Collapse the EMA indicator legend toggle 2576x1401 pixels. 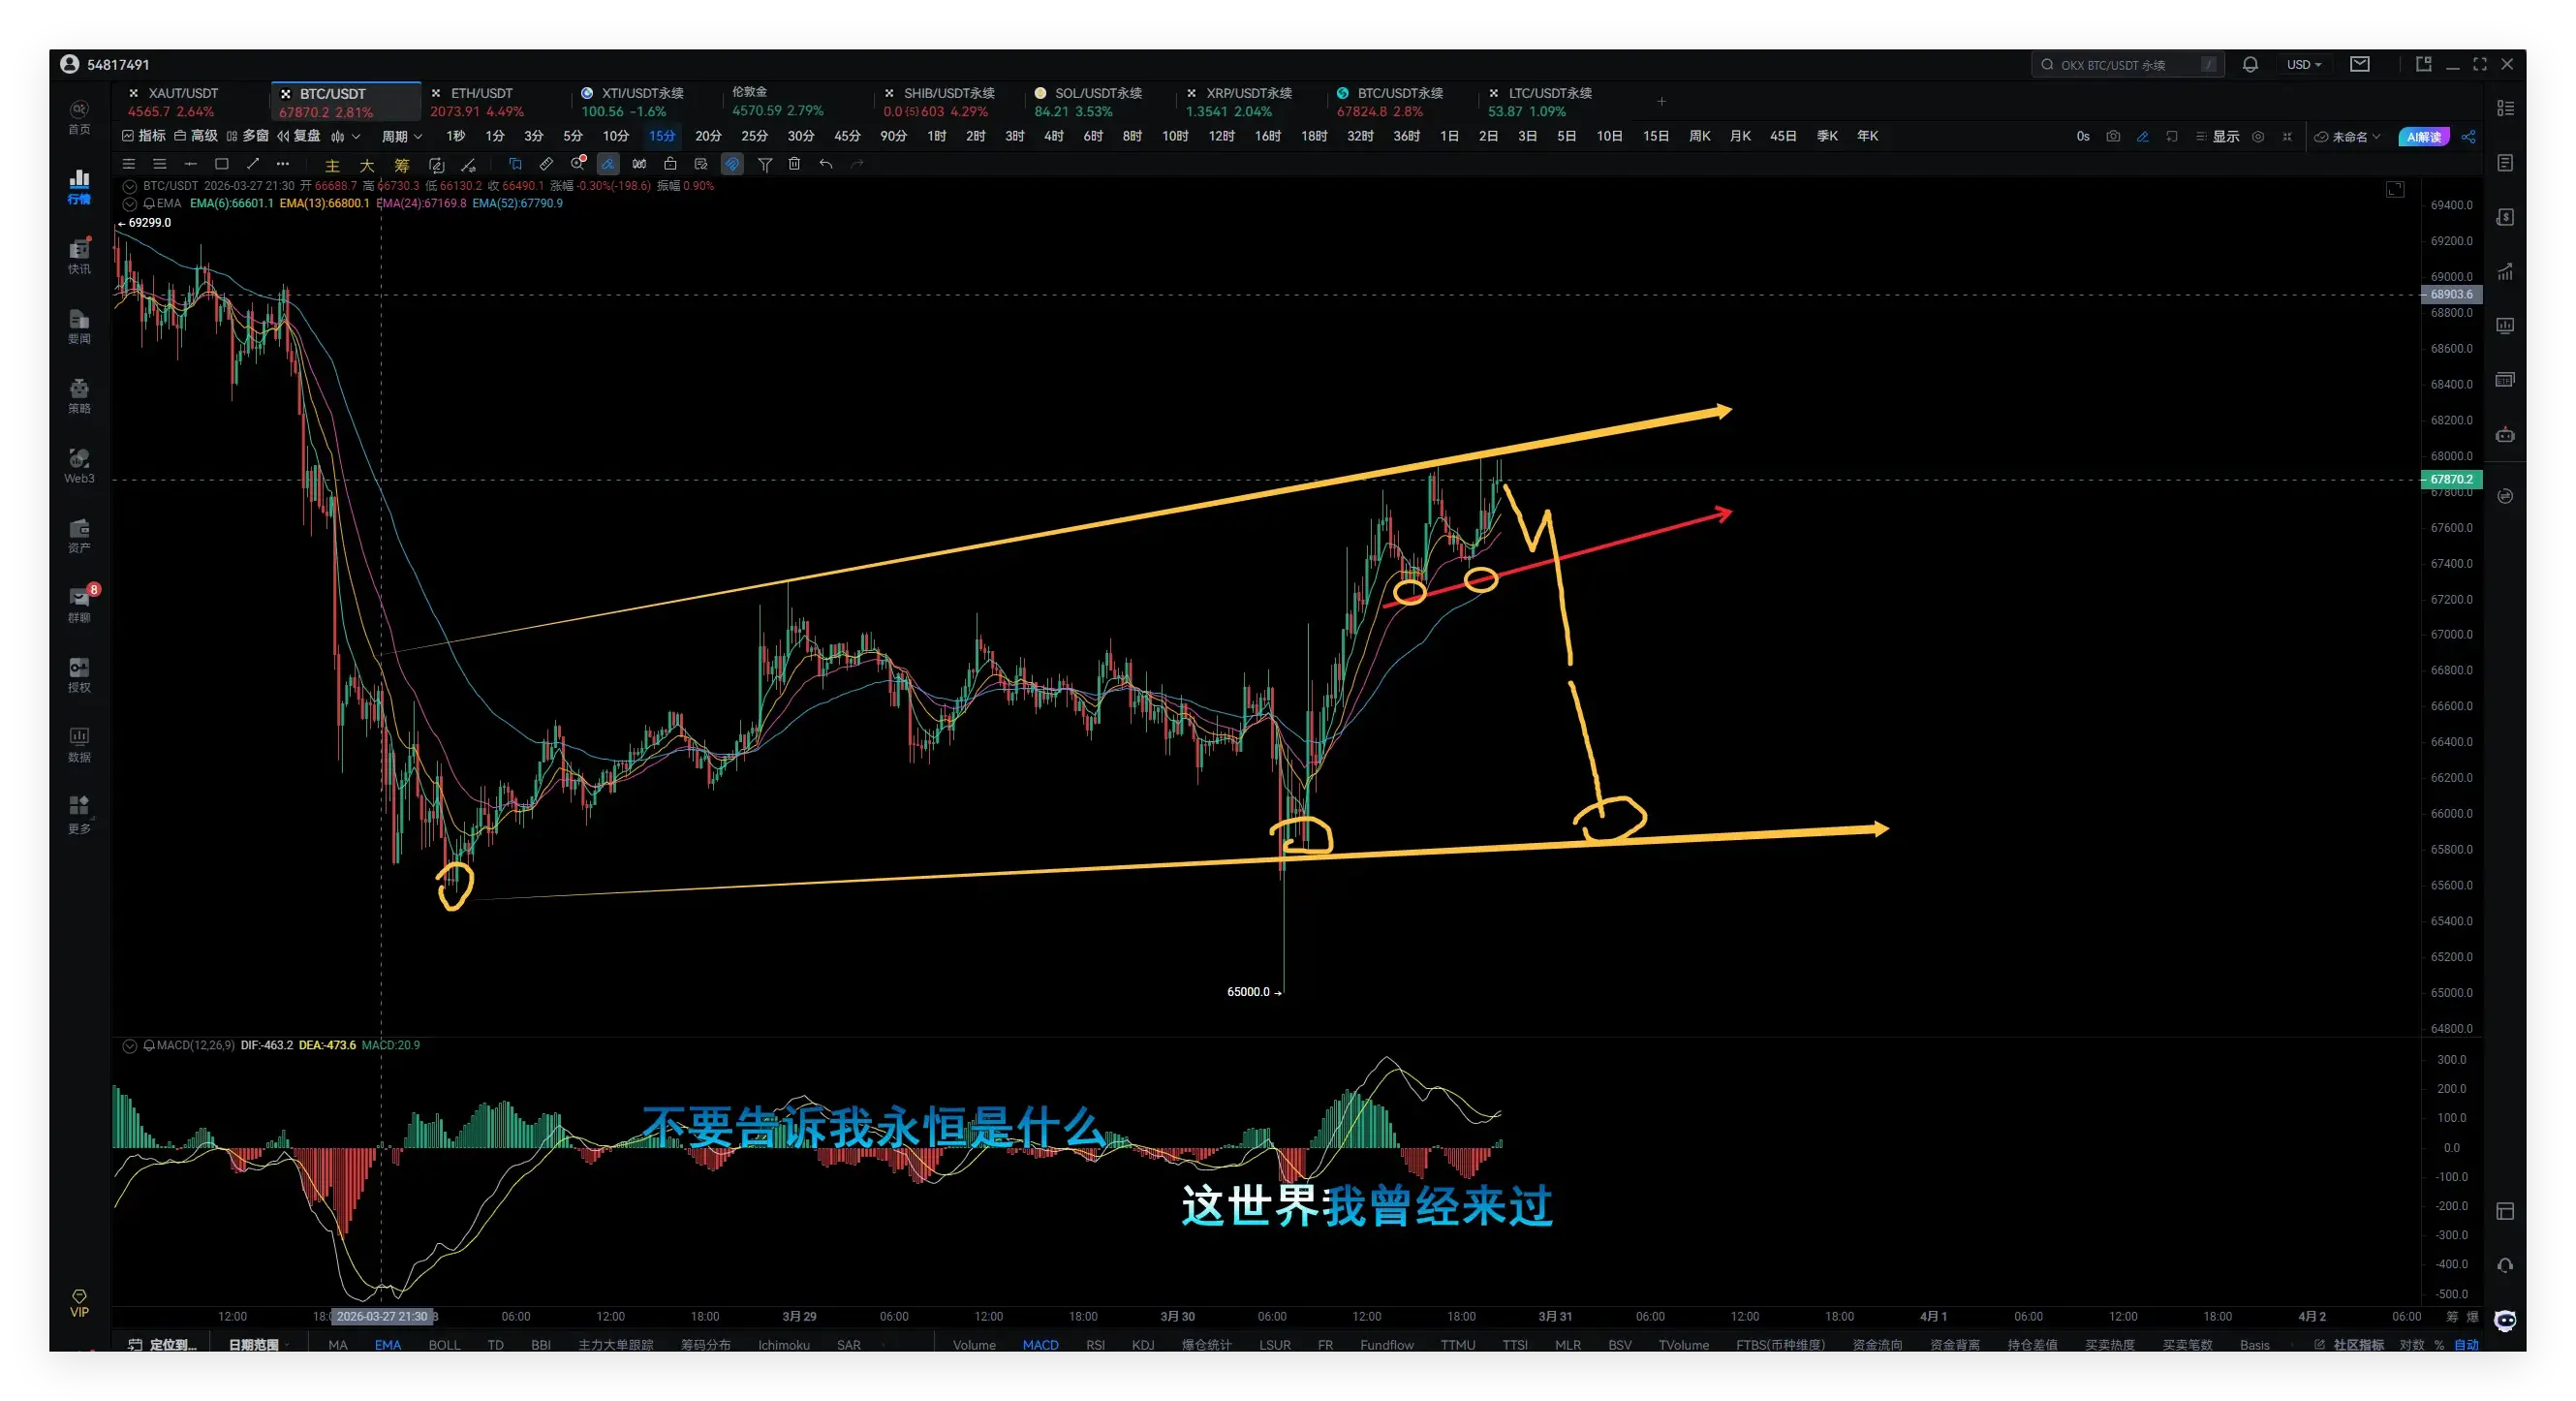(x=130, y=203)
